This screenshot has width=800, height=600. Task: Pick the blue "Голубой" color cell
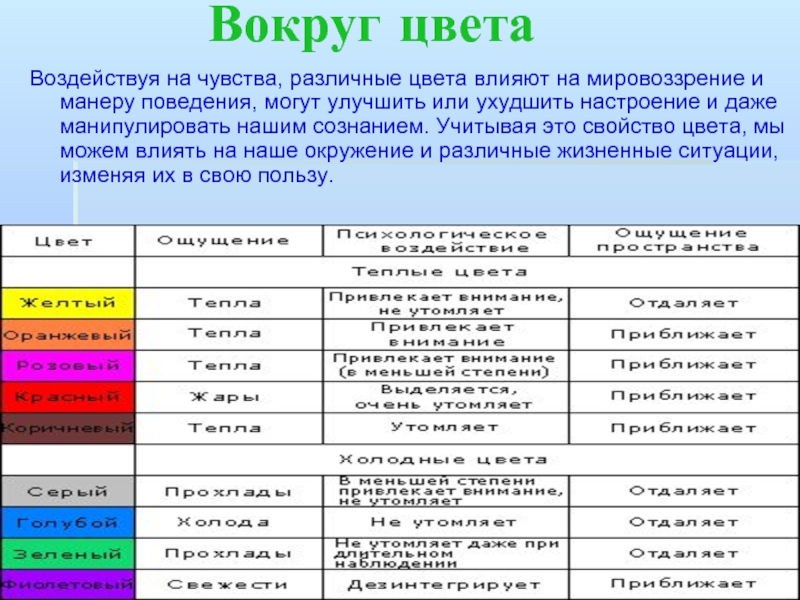pyautogui.click(x=68, y=522)
